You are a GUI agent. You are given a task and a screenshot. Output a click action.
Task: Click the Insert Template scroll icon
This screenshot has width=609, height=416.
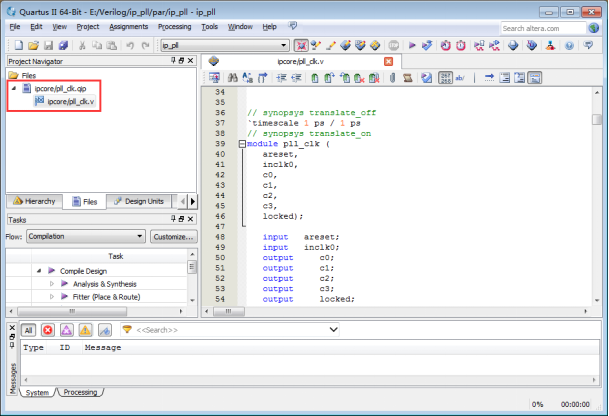pos(407,78)
